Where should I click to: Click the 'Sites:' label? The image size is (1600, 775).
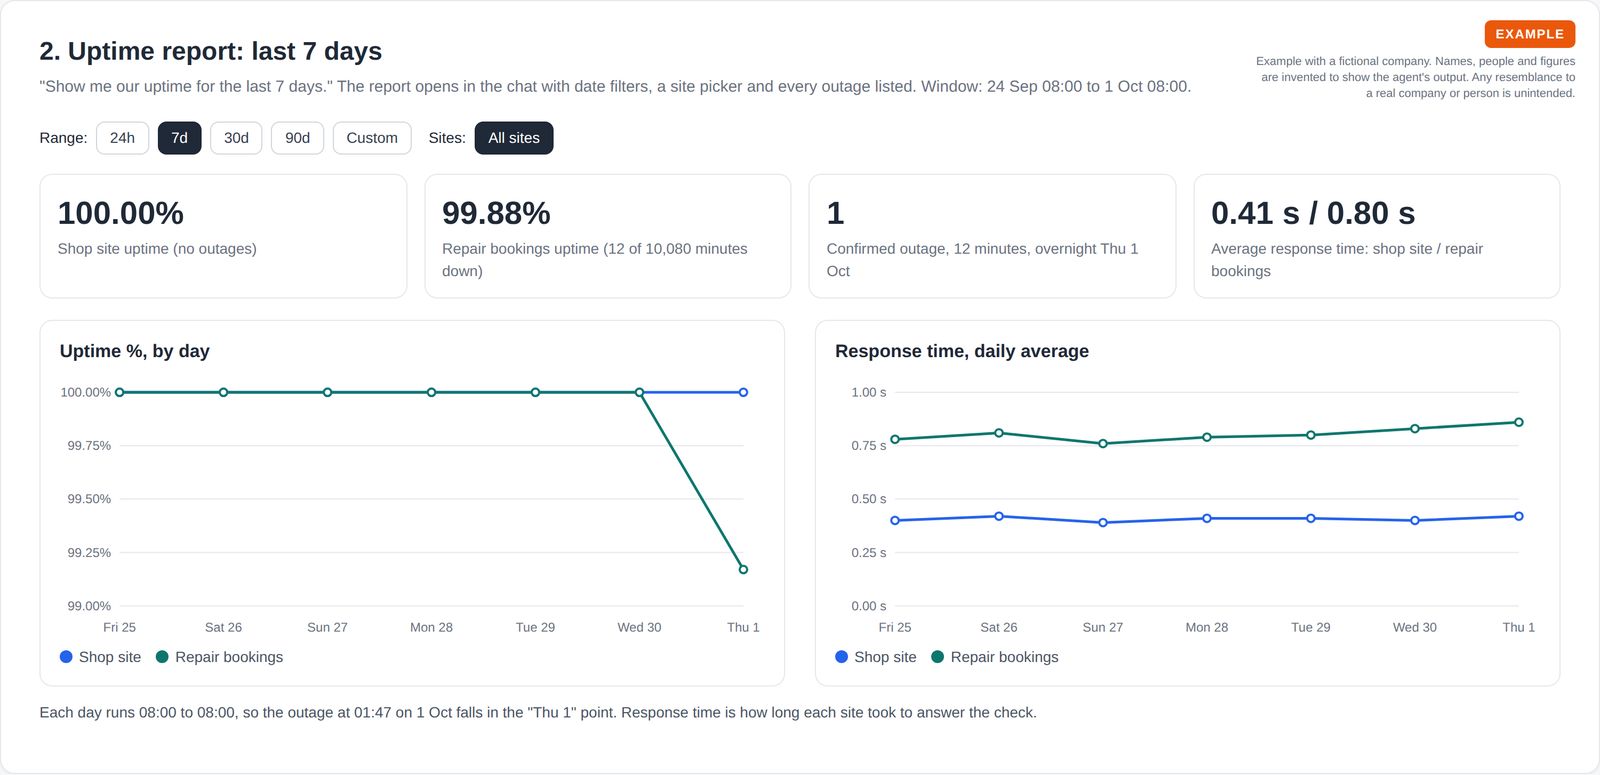(x=447, y=138)
